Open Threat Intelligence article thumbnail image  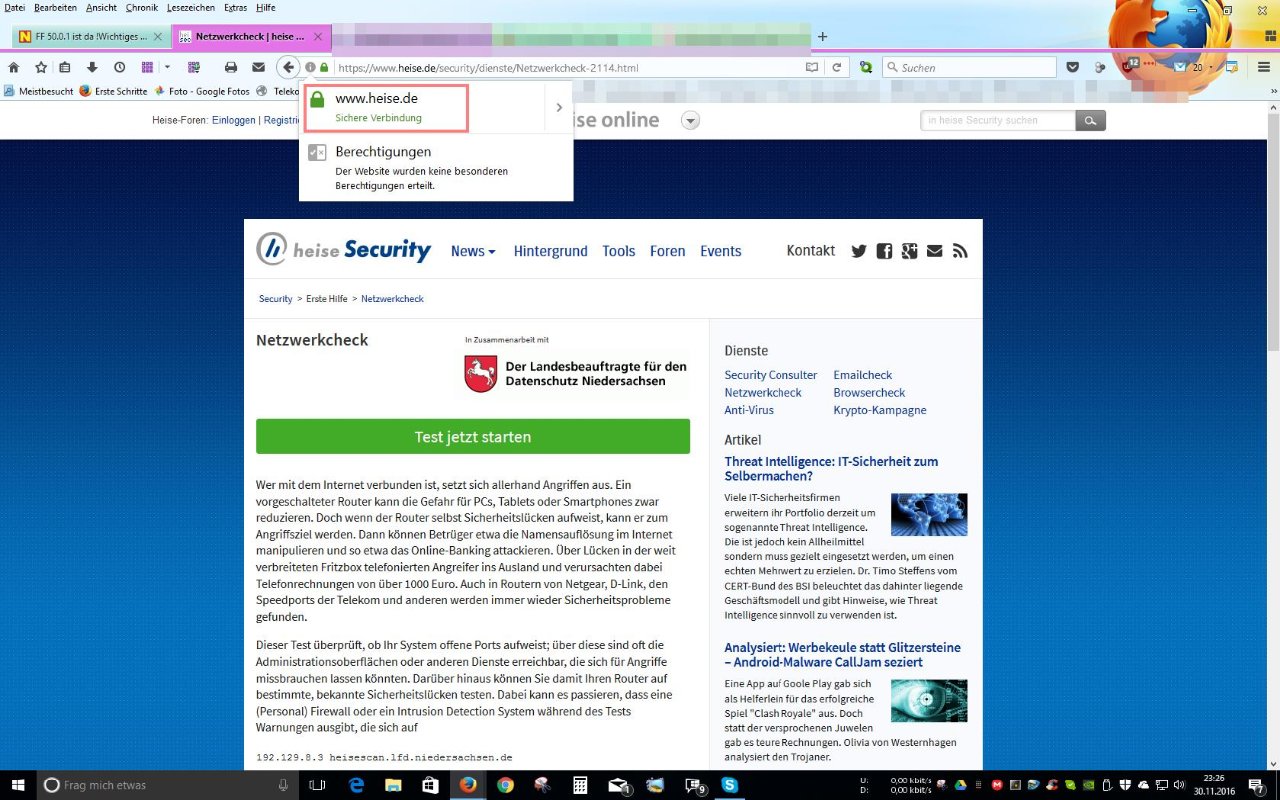[929, 515]
